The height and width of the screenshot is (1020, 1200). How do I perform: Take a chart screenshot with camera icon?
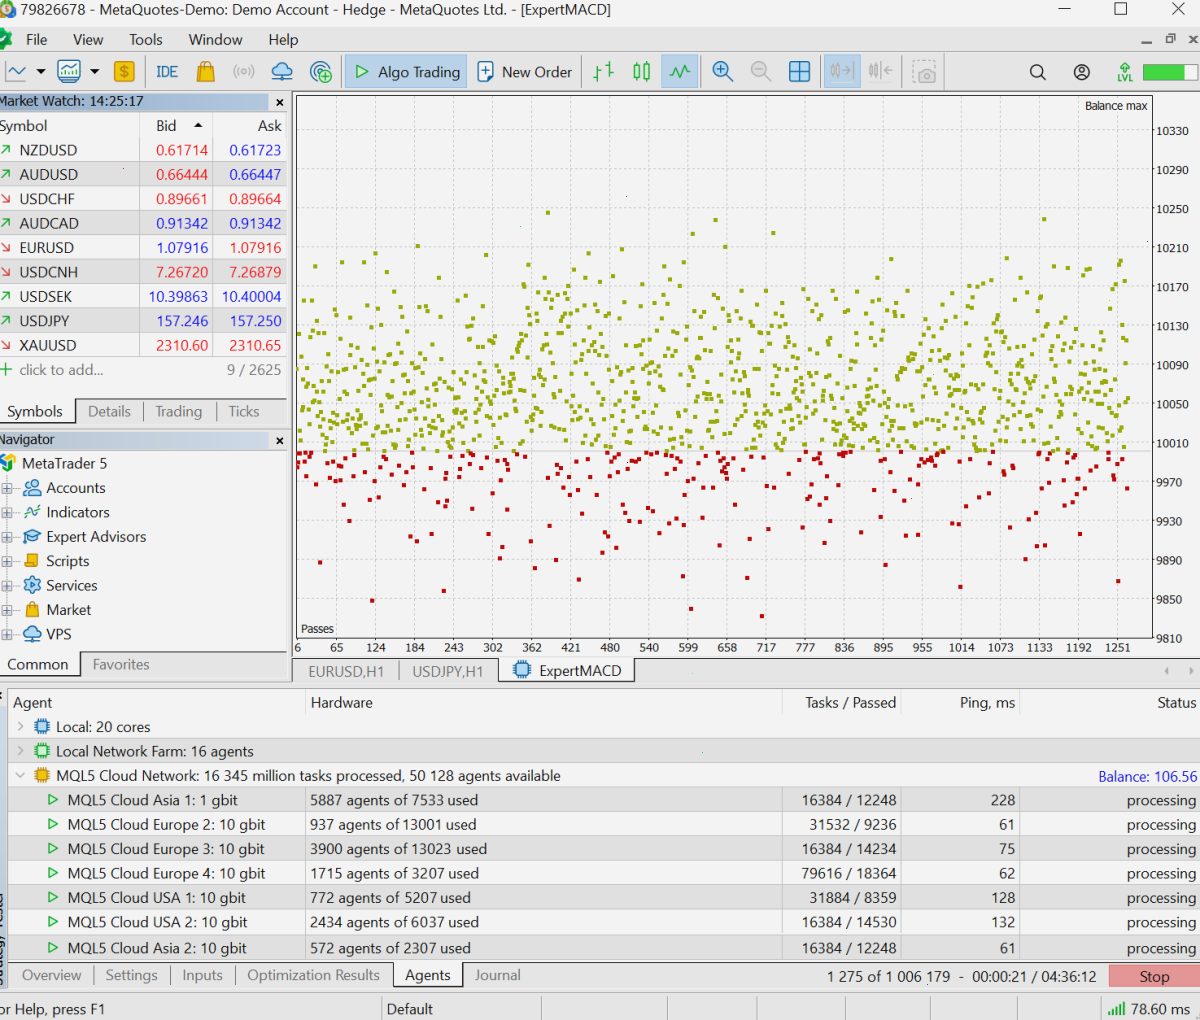[926, 72]
